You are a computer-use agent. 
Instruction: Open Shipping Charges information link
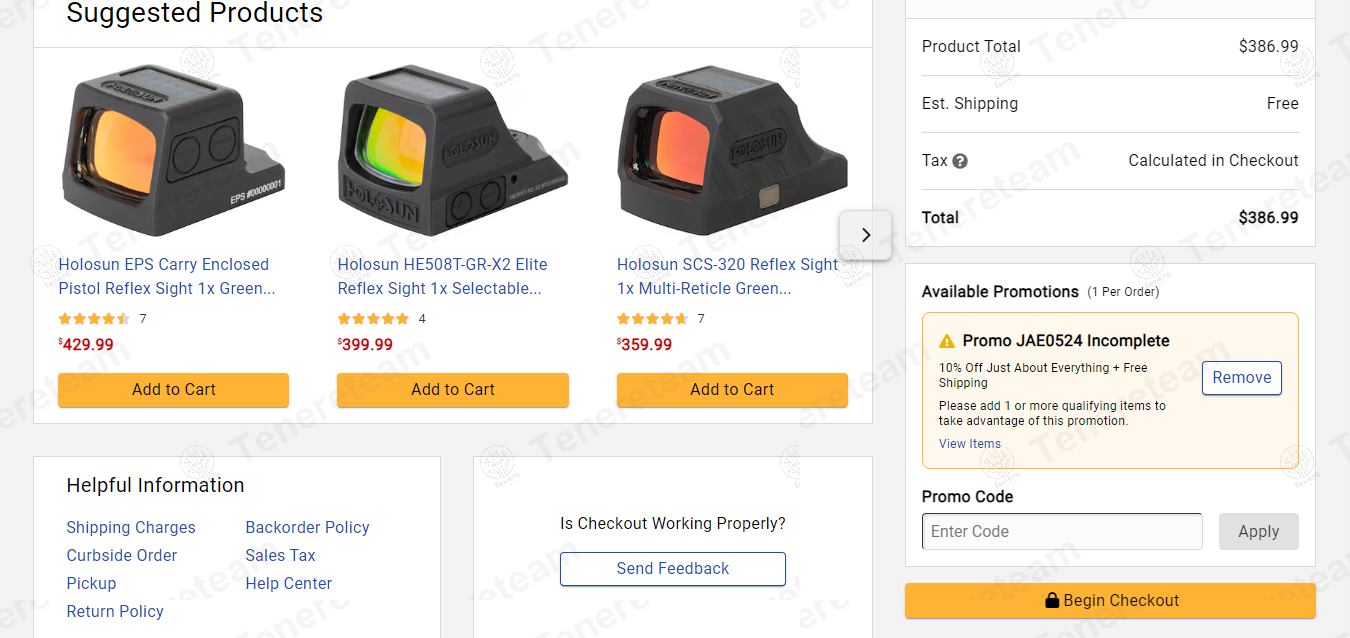tap(131, 528)
